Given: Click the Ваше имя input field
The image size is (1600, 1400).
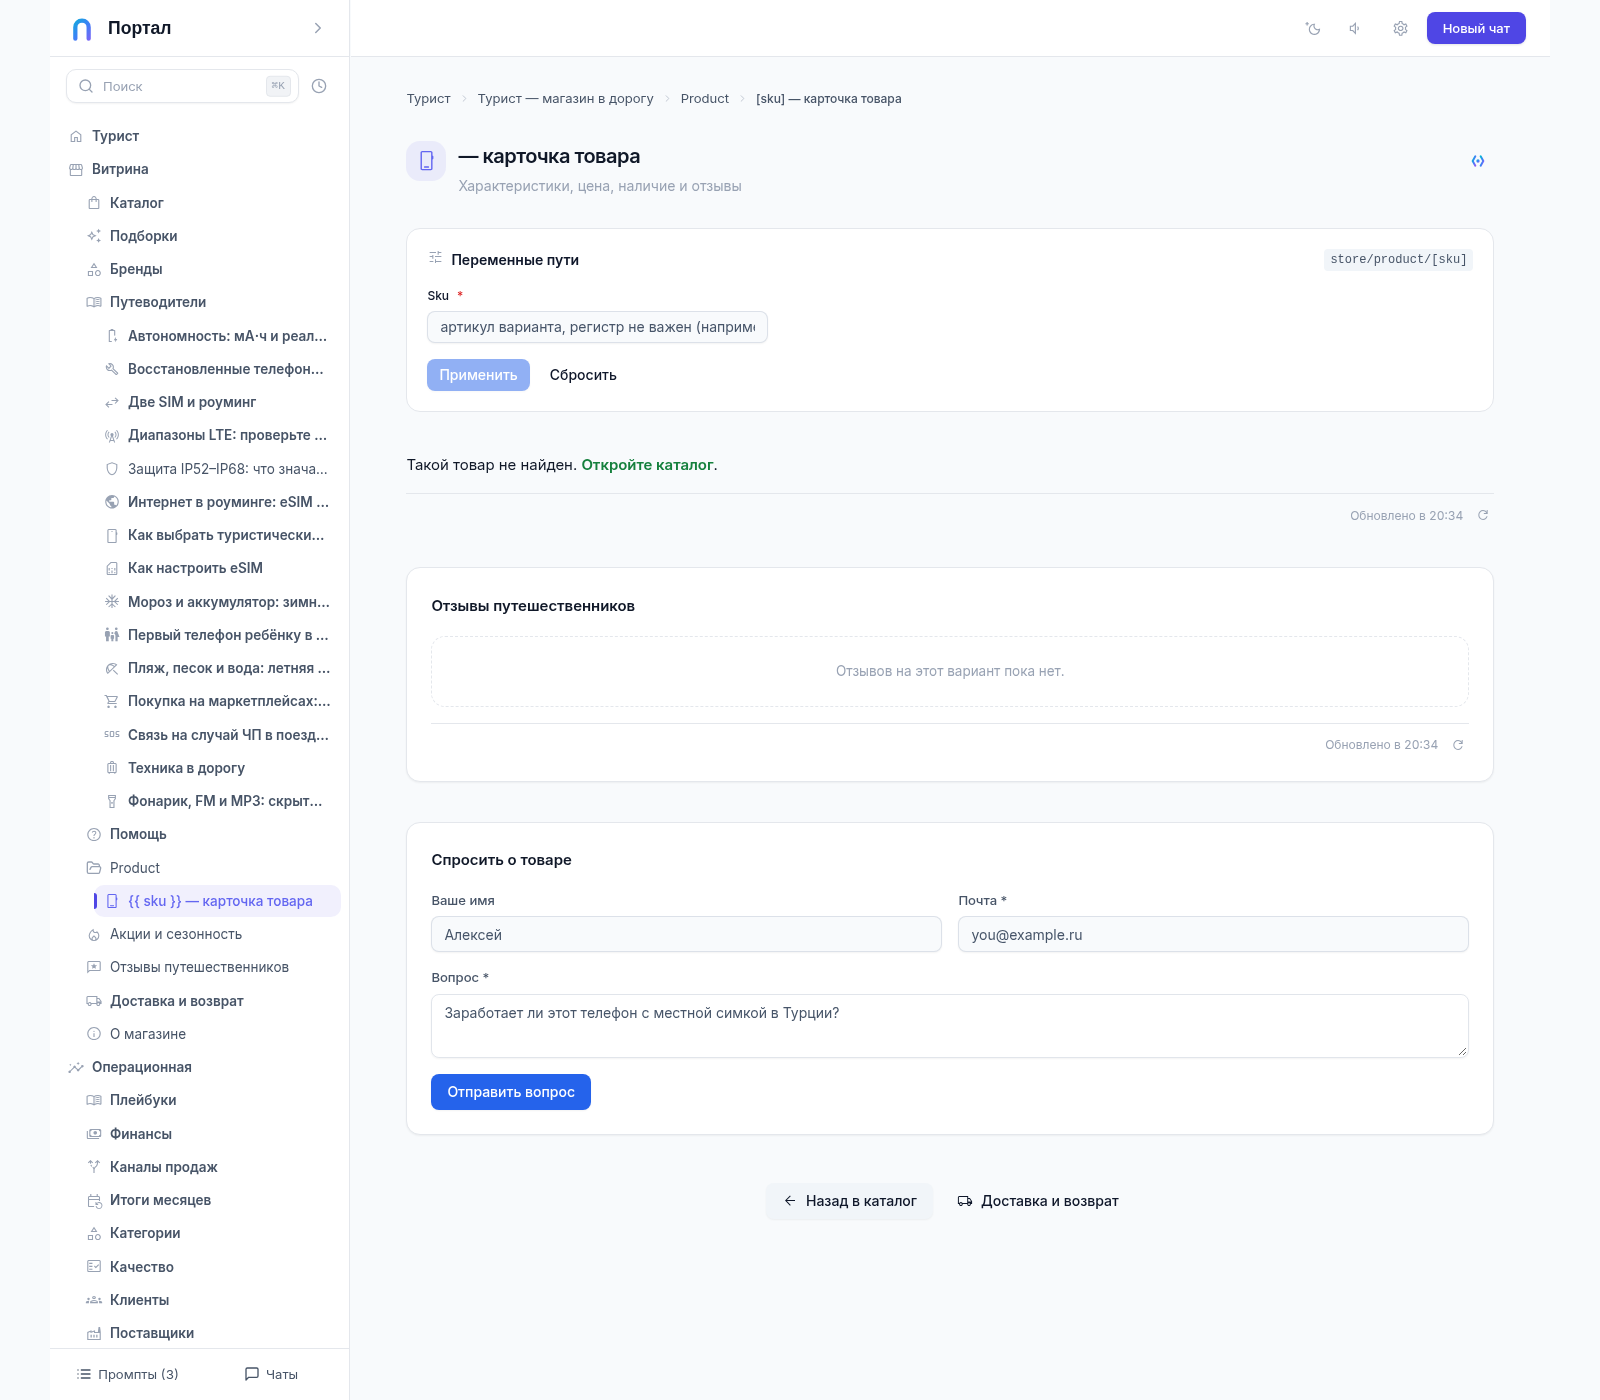Looking at the screenshot, I should [686, 934].
